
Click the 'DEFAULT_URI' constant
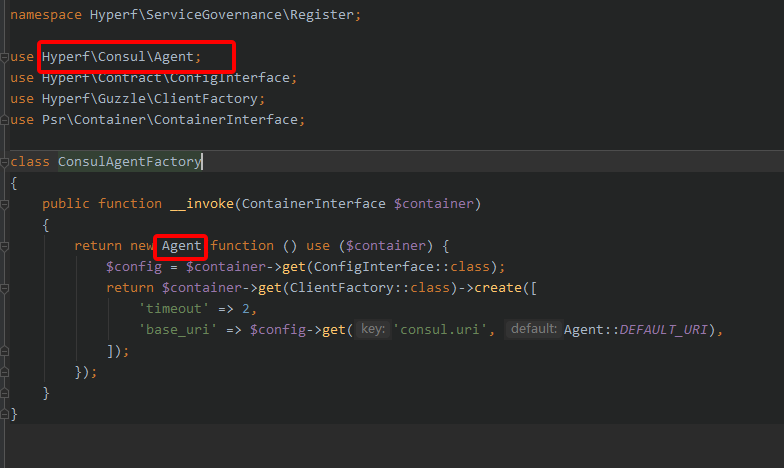(x=664, y=330)
